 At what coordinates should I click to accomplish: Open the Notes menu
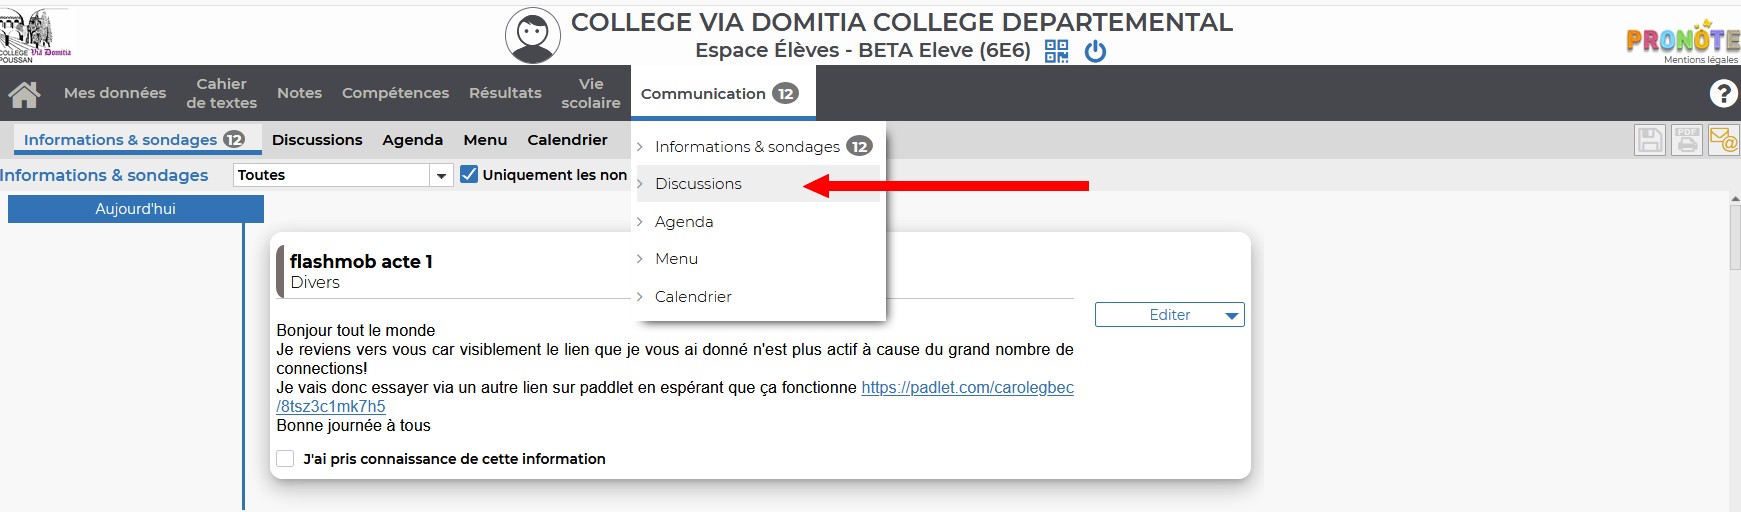coord(299,93)
